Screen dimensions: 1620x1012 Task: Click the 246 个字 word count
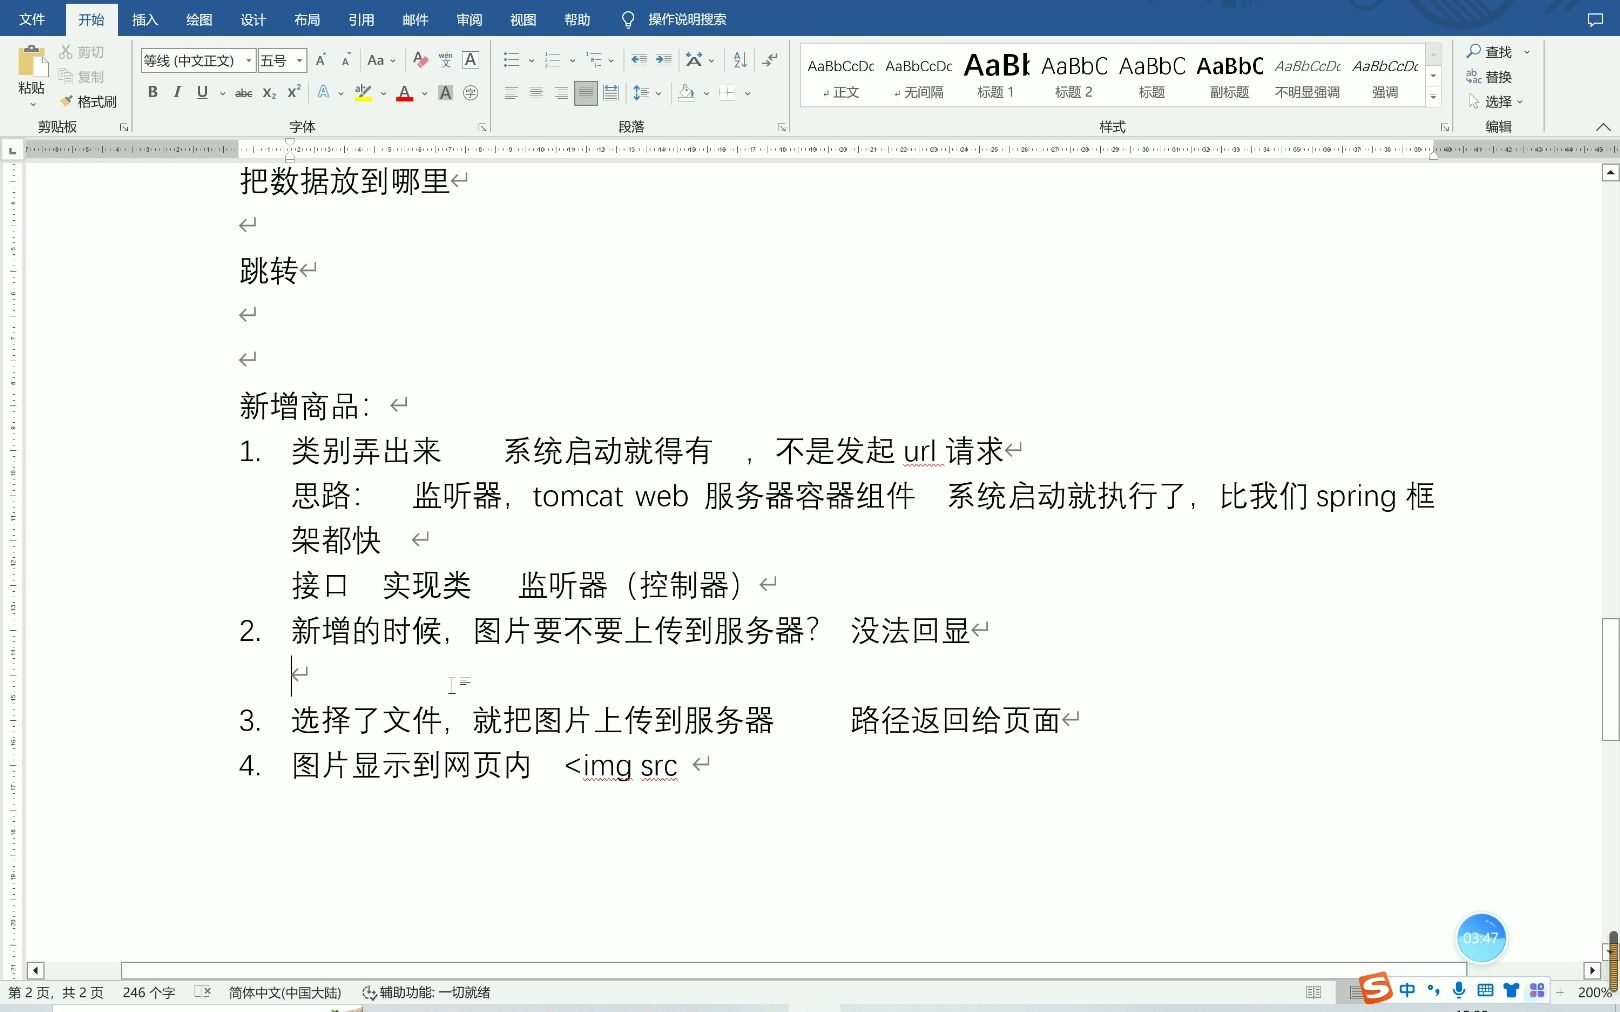149,993
